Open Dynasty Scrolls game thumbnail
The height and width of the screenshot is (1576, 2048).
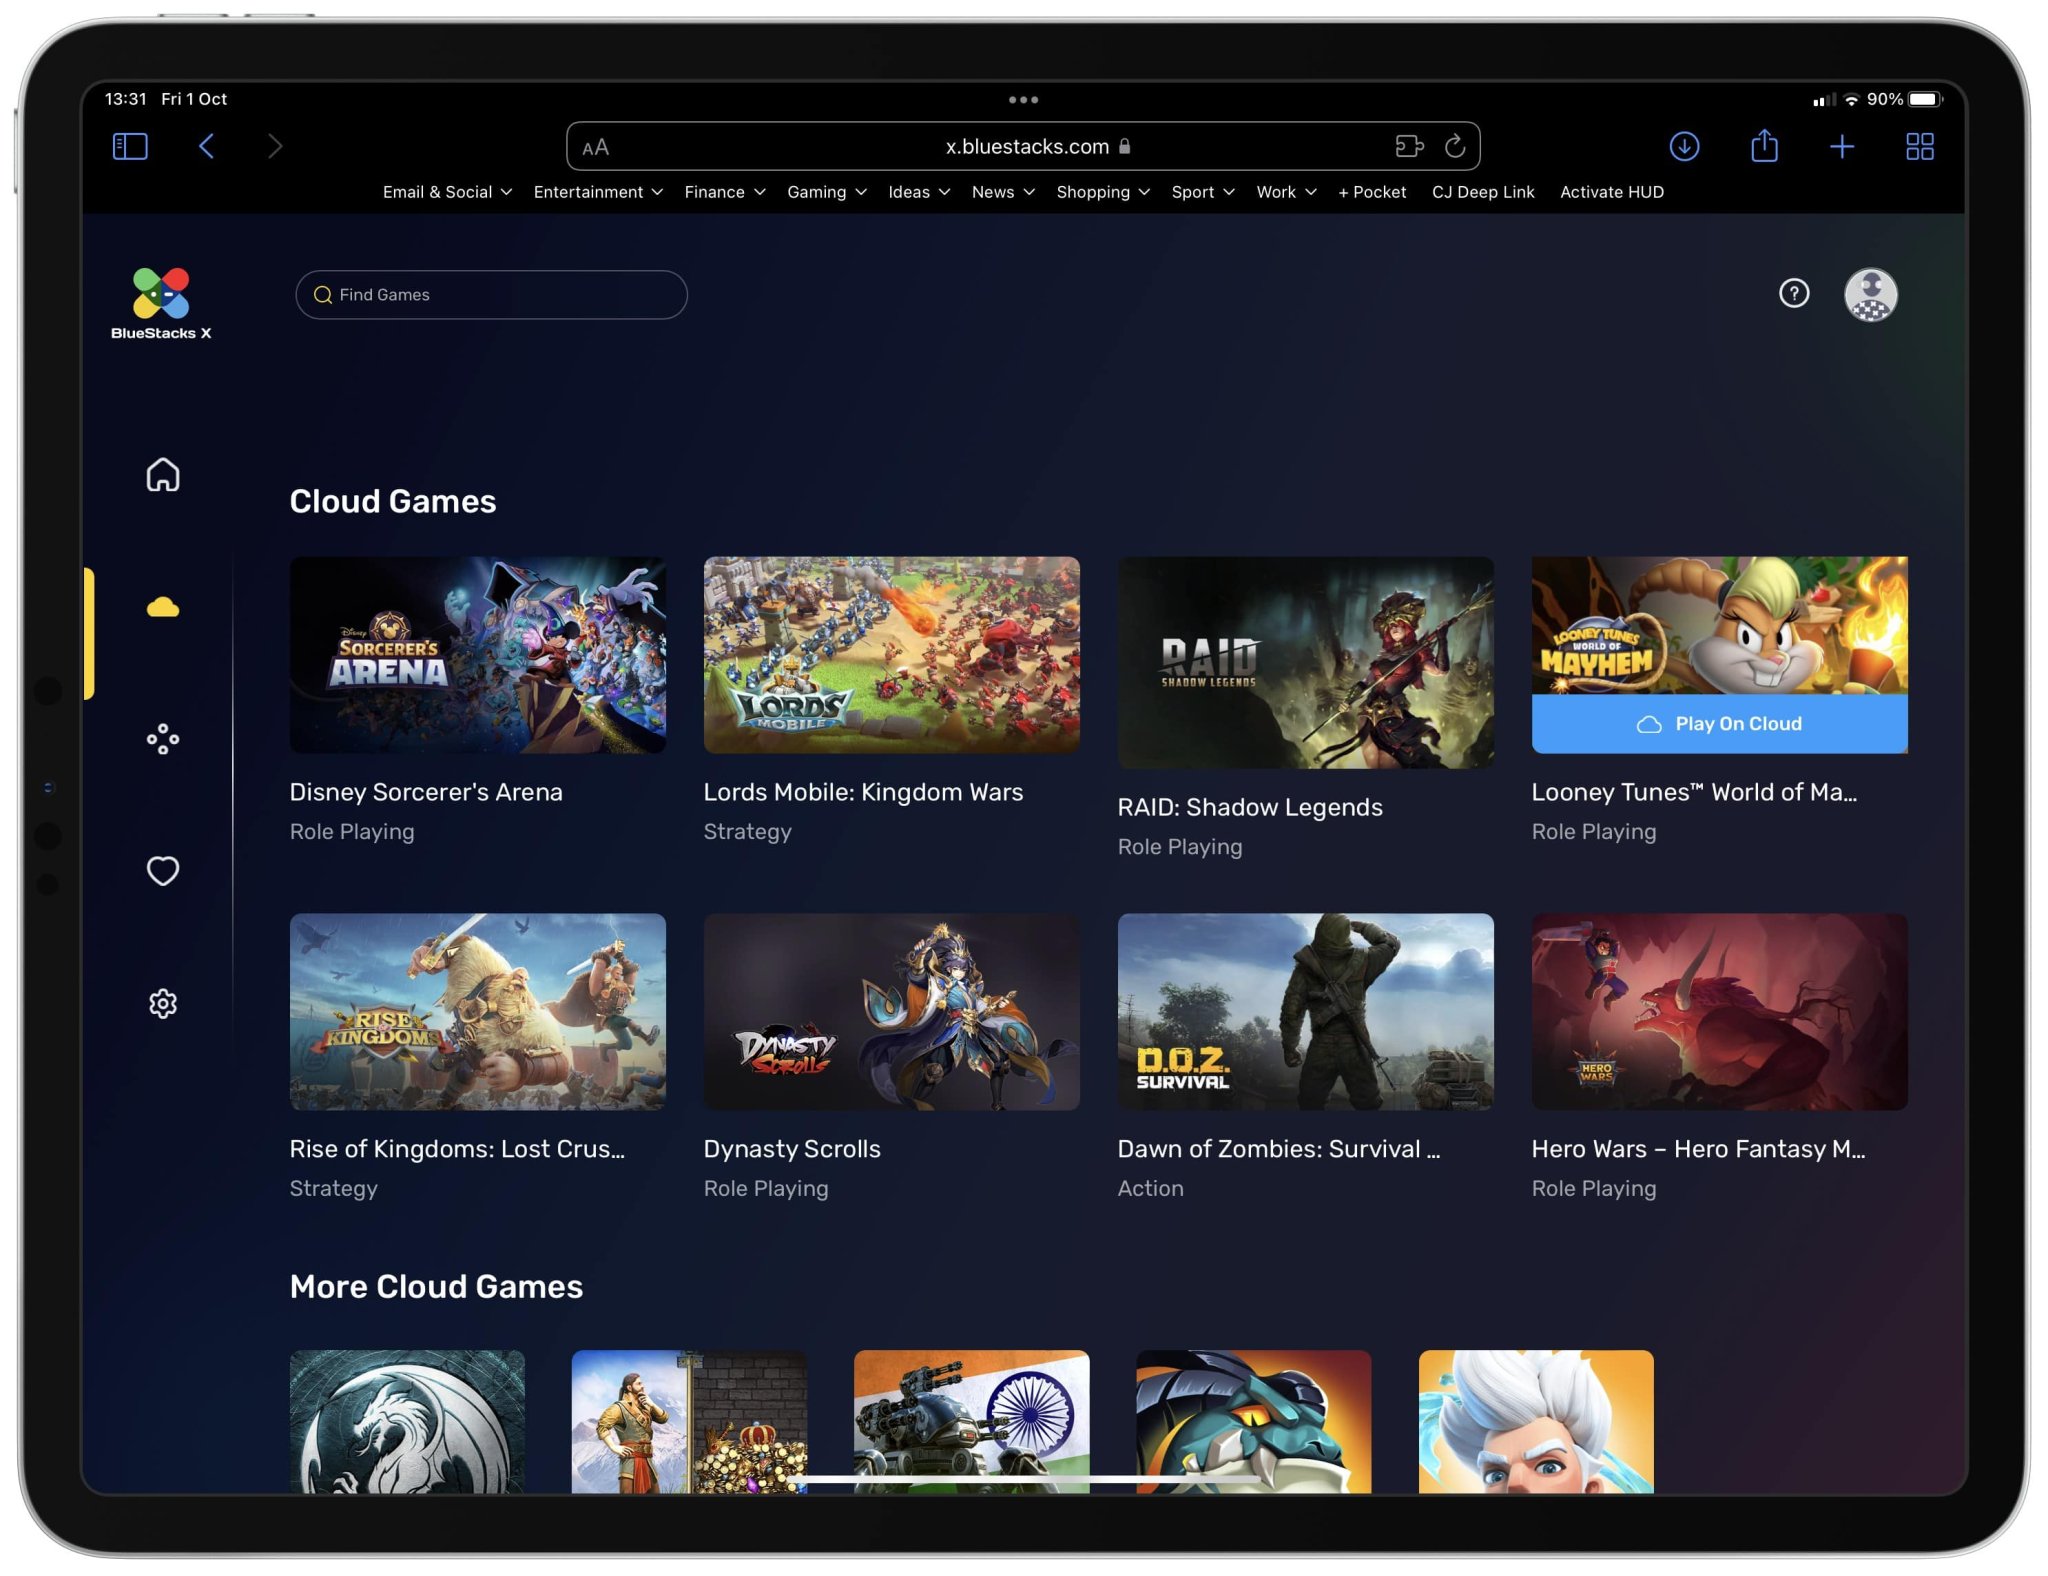(x=891, y=1011)
